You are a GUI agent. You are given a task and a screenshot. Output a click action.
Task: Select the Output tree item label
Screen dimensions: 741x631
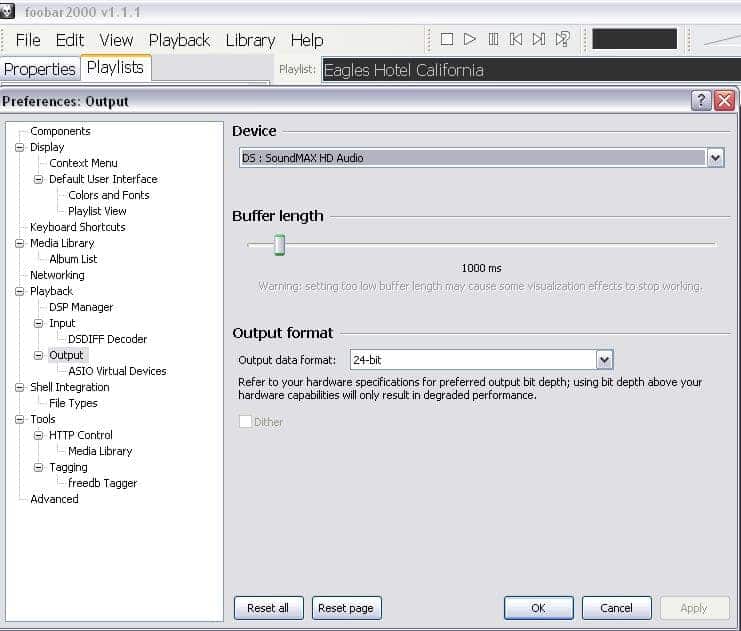tap(66, 355)
